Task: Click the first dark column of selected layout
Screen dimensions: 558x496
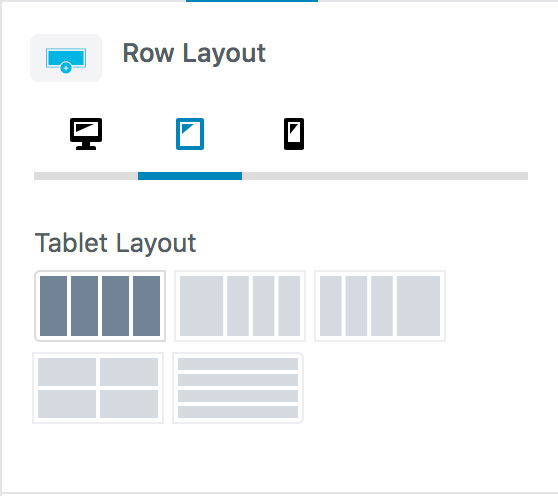Action: tap(53, 306)
